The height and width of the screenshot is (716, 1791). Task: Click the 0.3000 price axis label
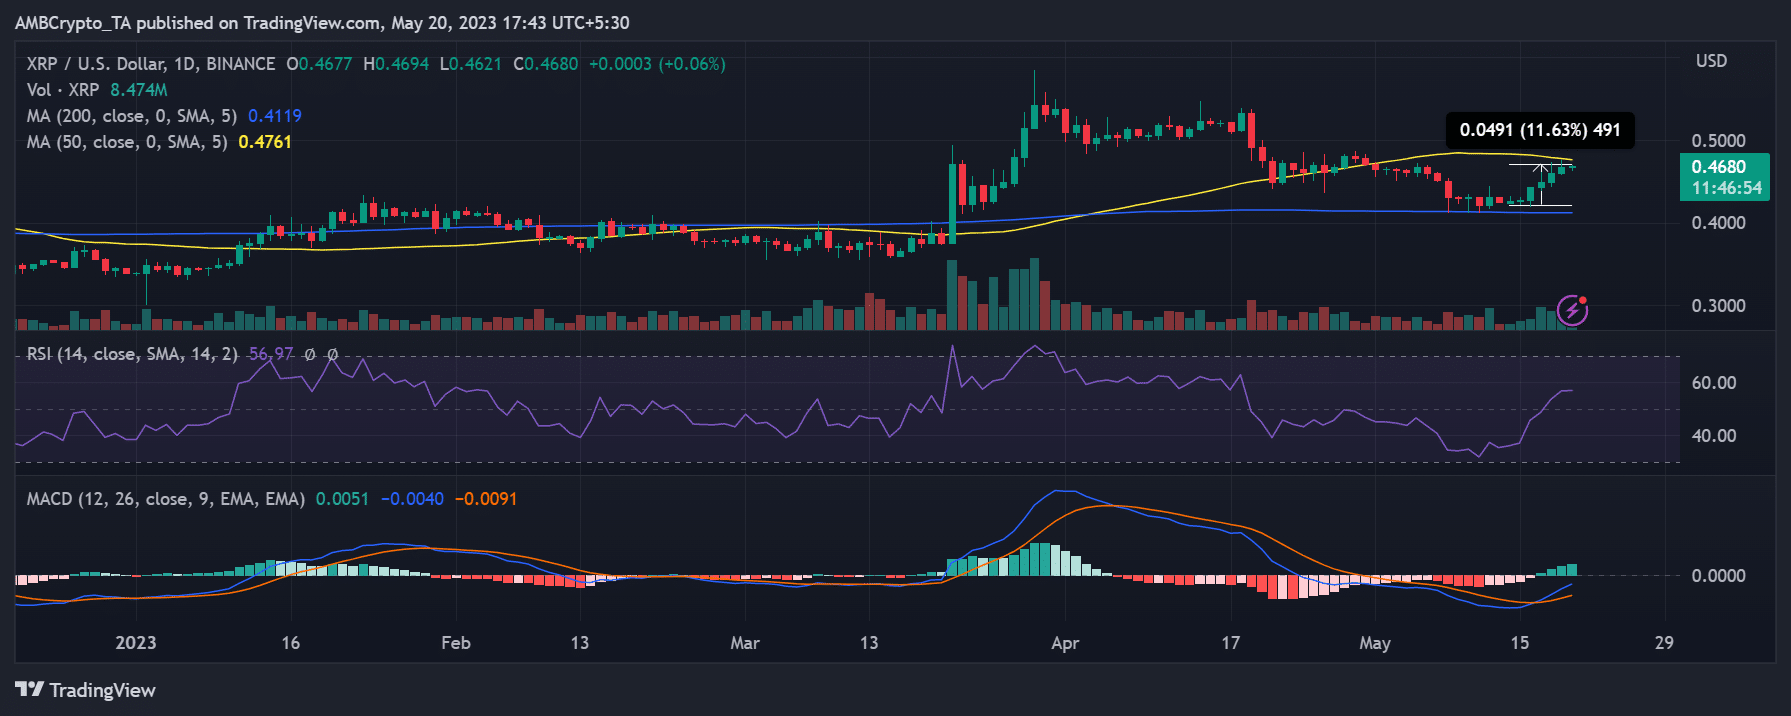pyautogui.click(x=1718, y=306)
